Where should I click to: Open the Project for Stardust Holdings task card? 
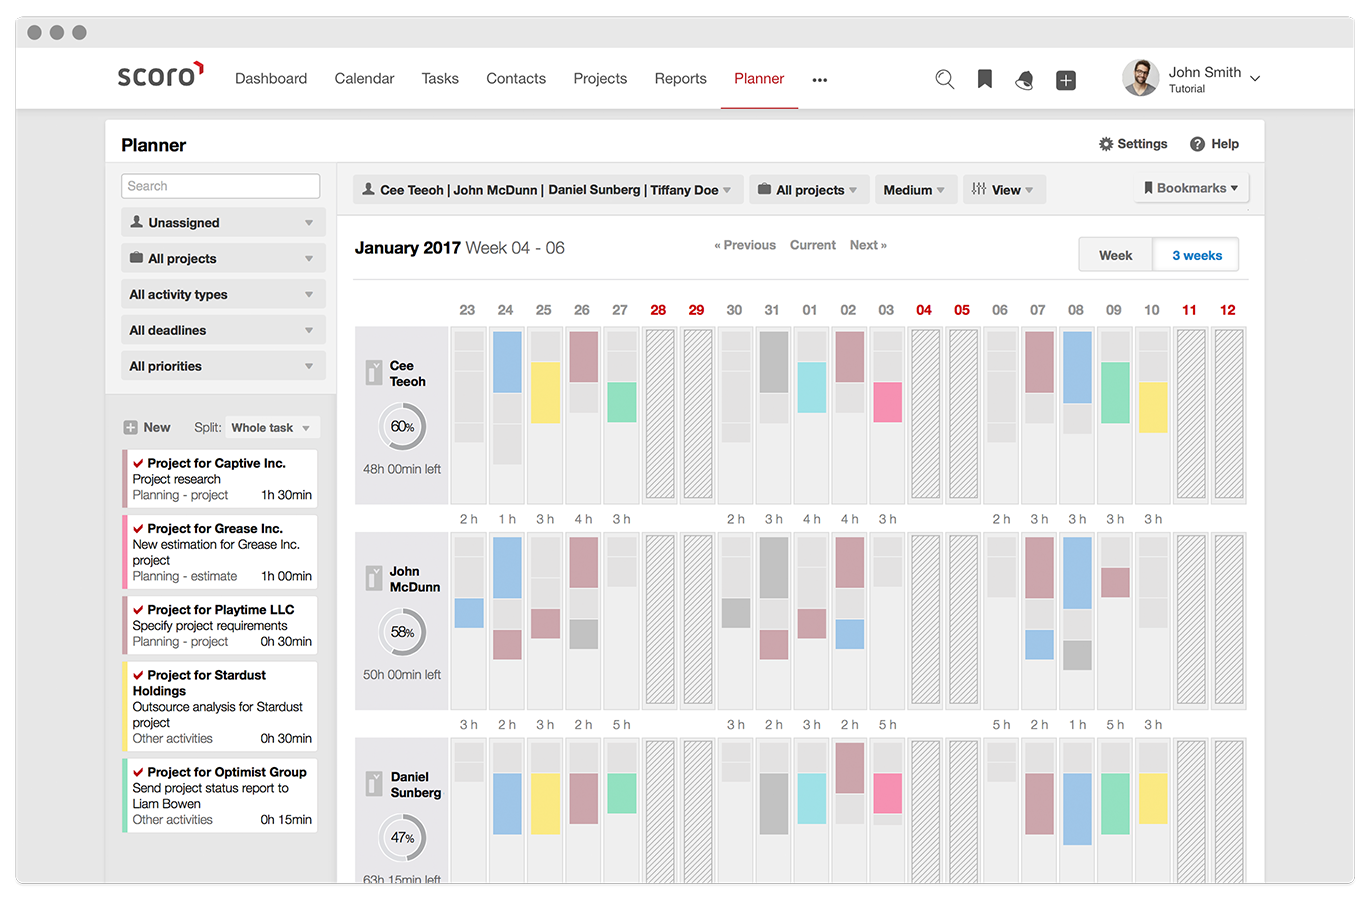[x=220, y=706]
